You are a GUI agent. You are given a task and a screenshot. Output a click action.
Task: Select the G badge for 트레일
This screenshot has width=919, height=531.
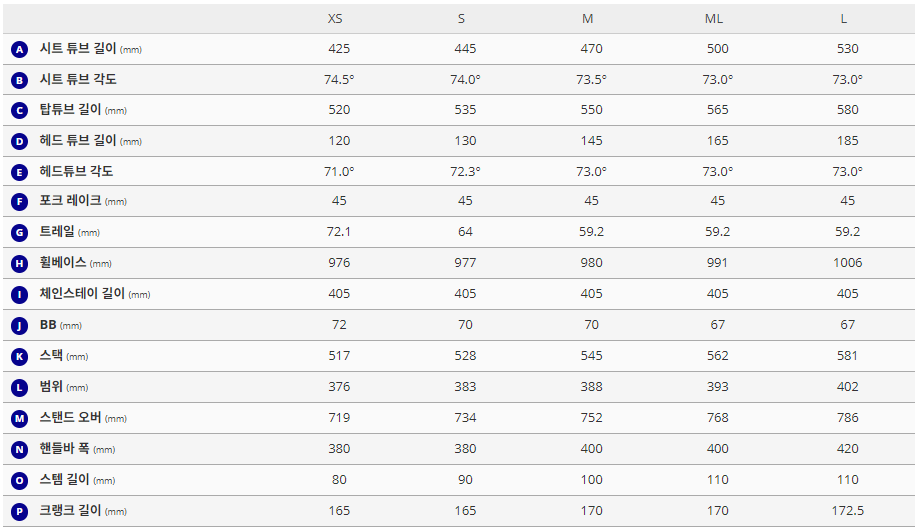click(20, 233)
